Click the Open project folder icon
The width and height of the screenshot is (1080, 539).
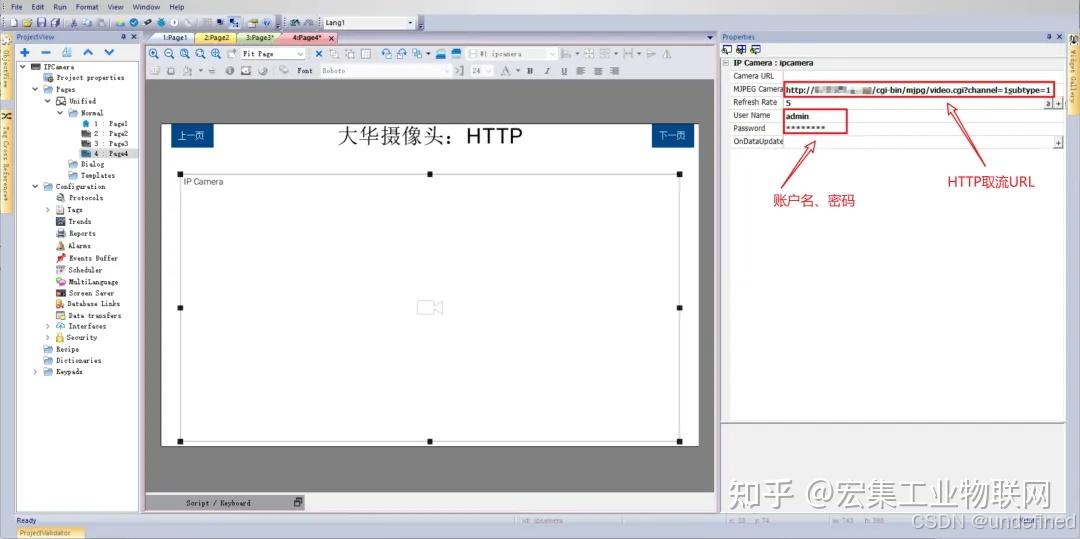[x=27, y=23]
